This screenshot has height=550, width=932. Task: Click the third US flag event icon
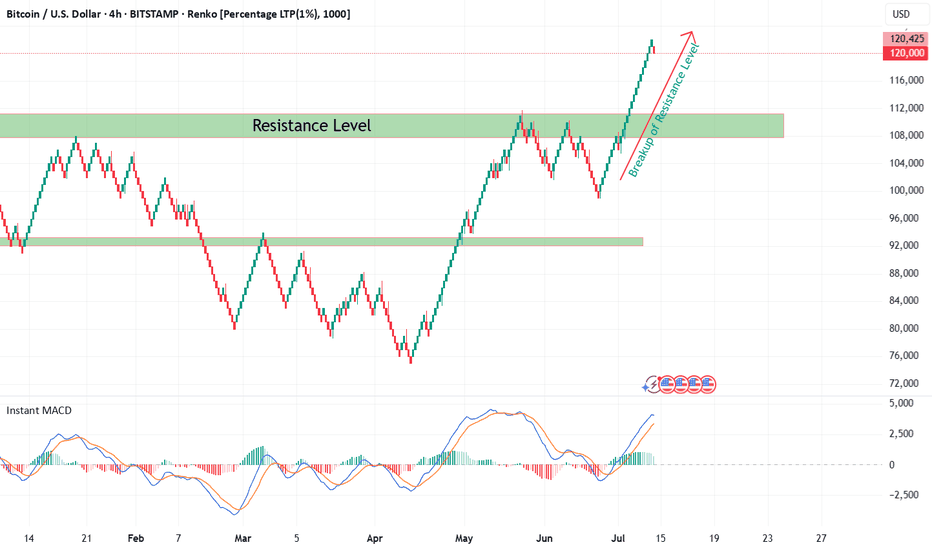coord(694,385)
